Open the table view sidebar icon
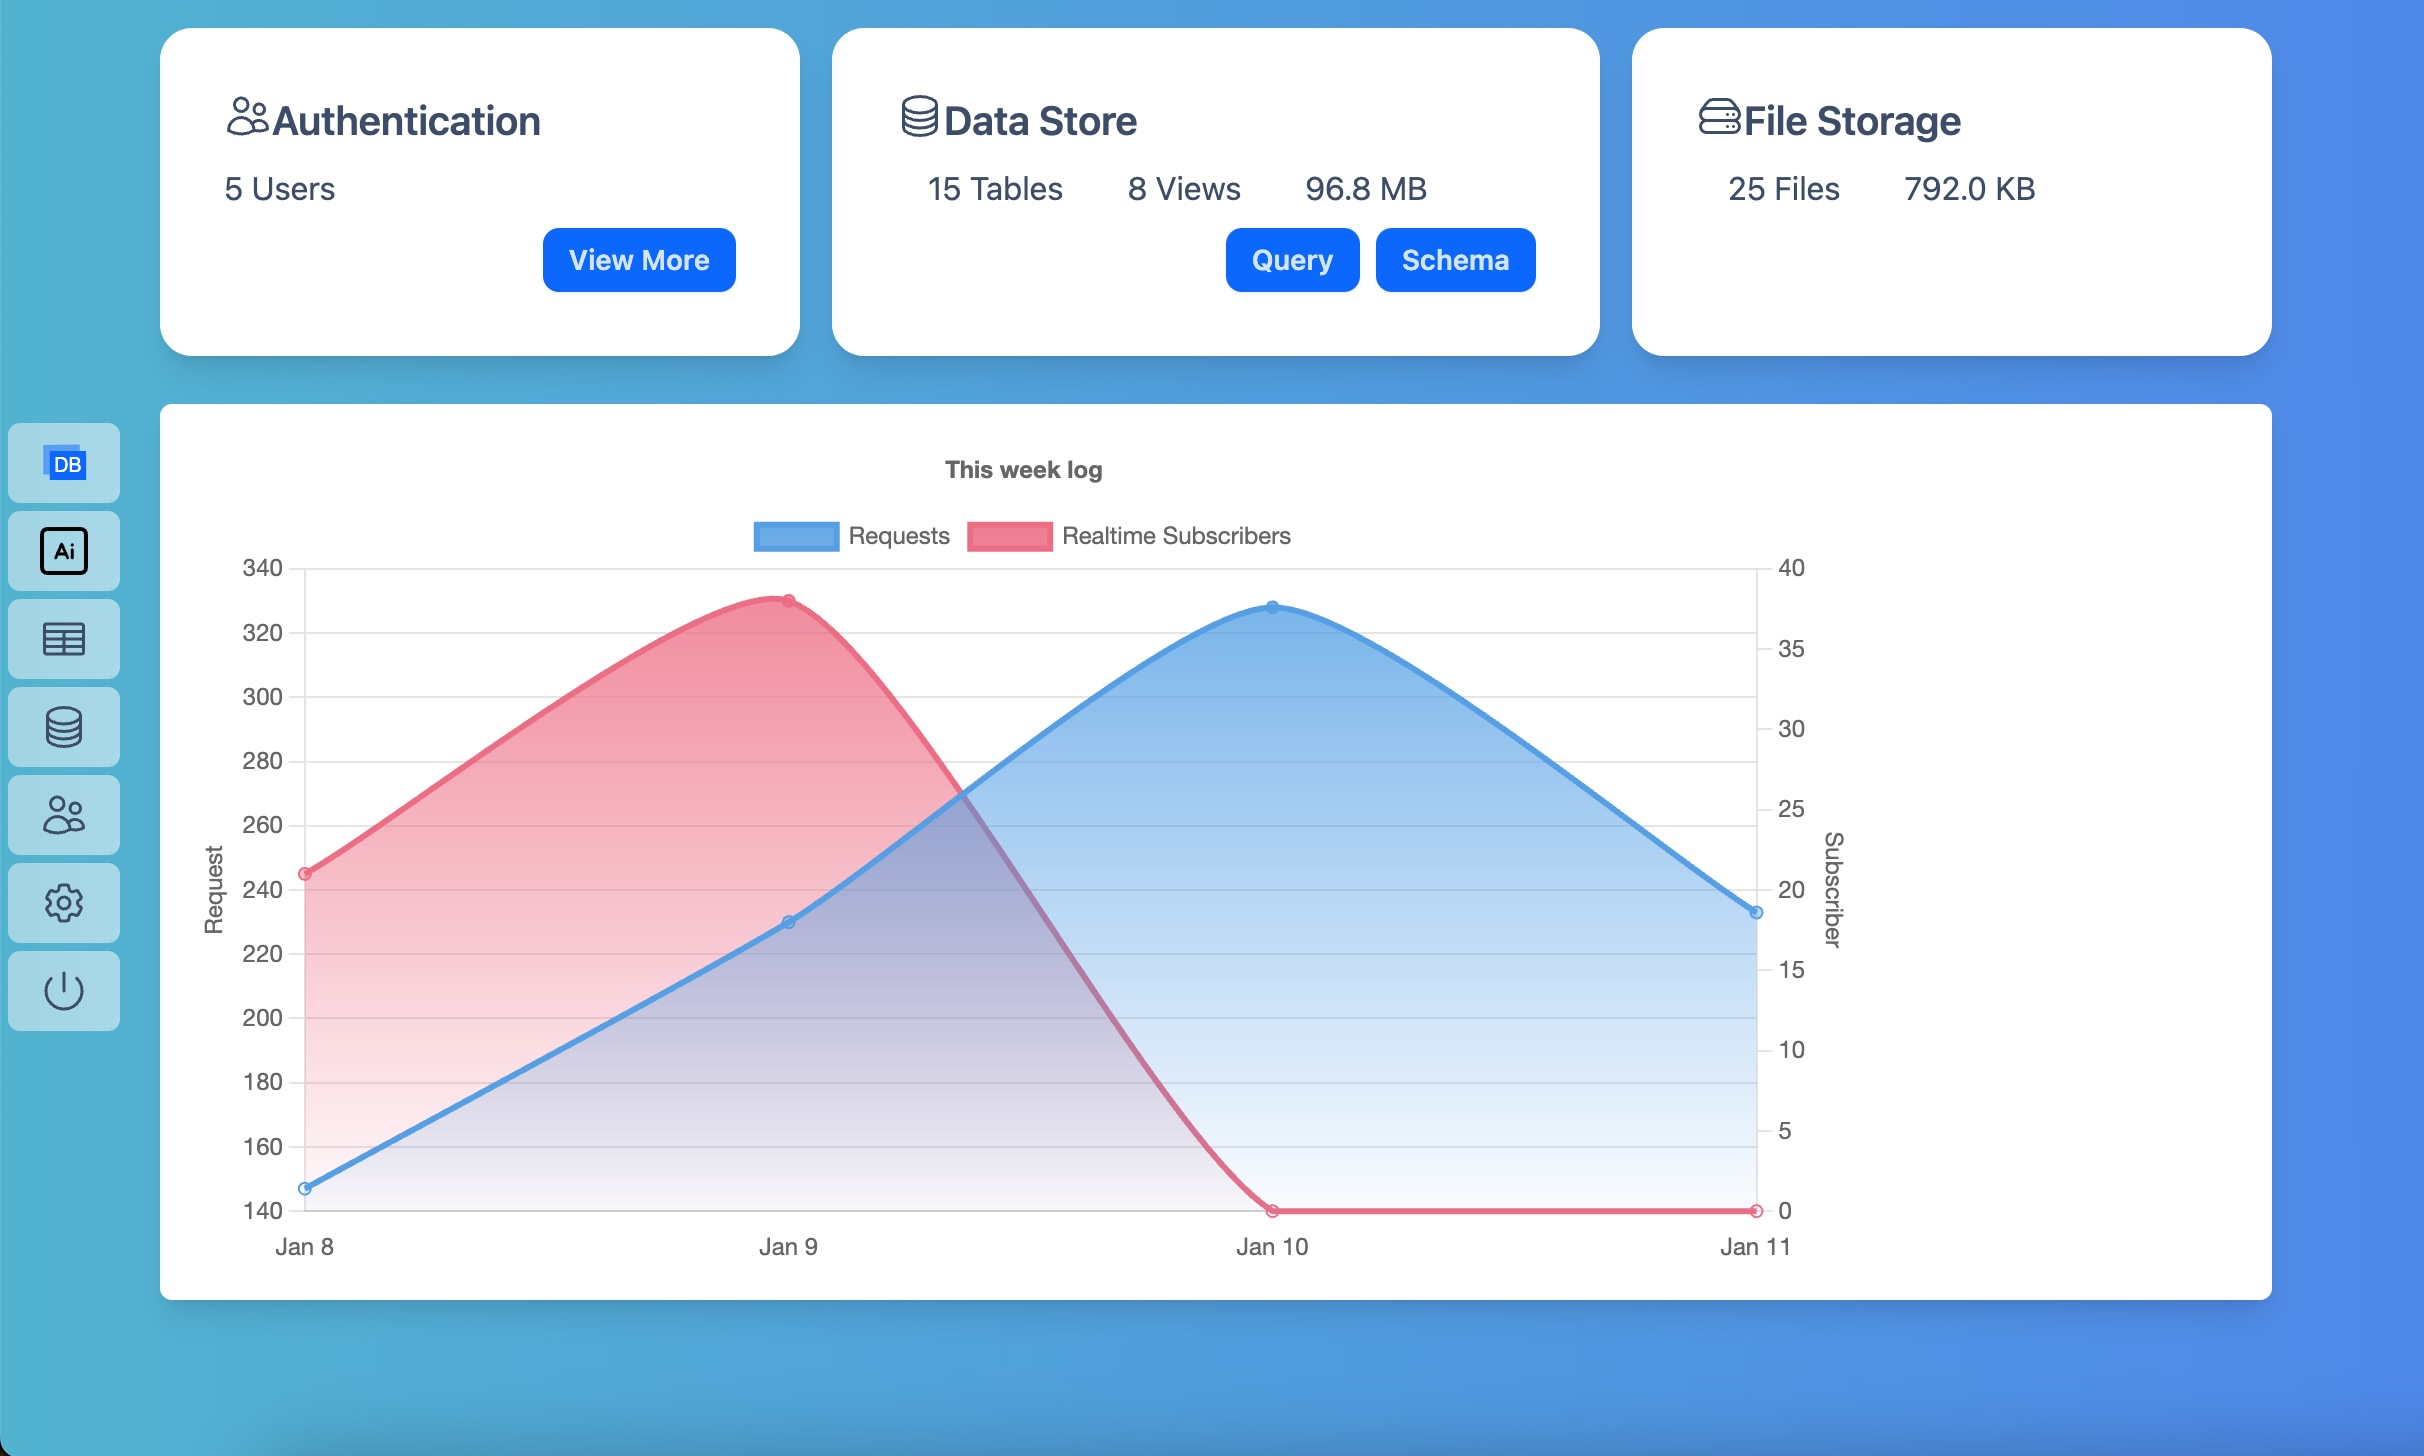 point(64,639)
